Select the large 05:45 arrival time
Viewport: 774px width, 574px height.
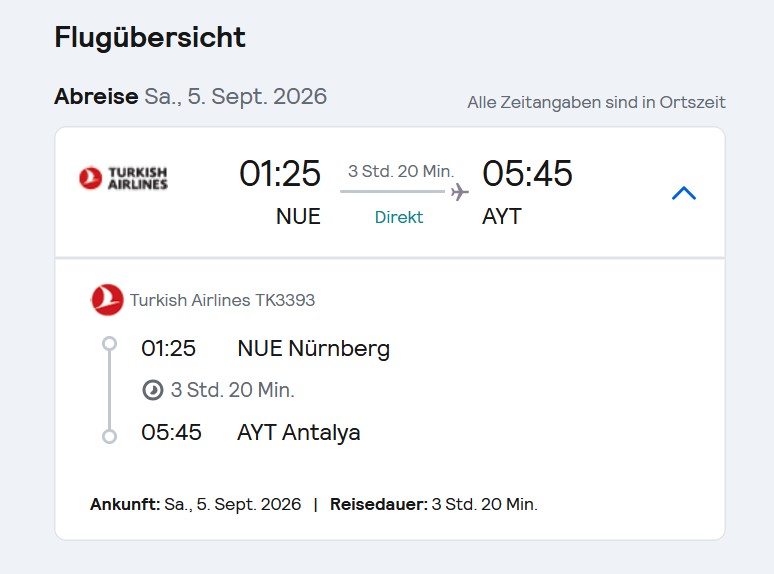pos(527,174)
